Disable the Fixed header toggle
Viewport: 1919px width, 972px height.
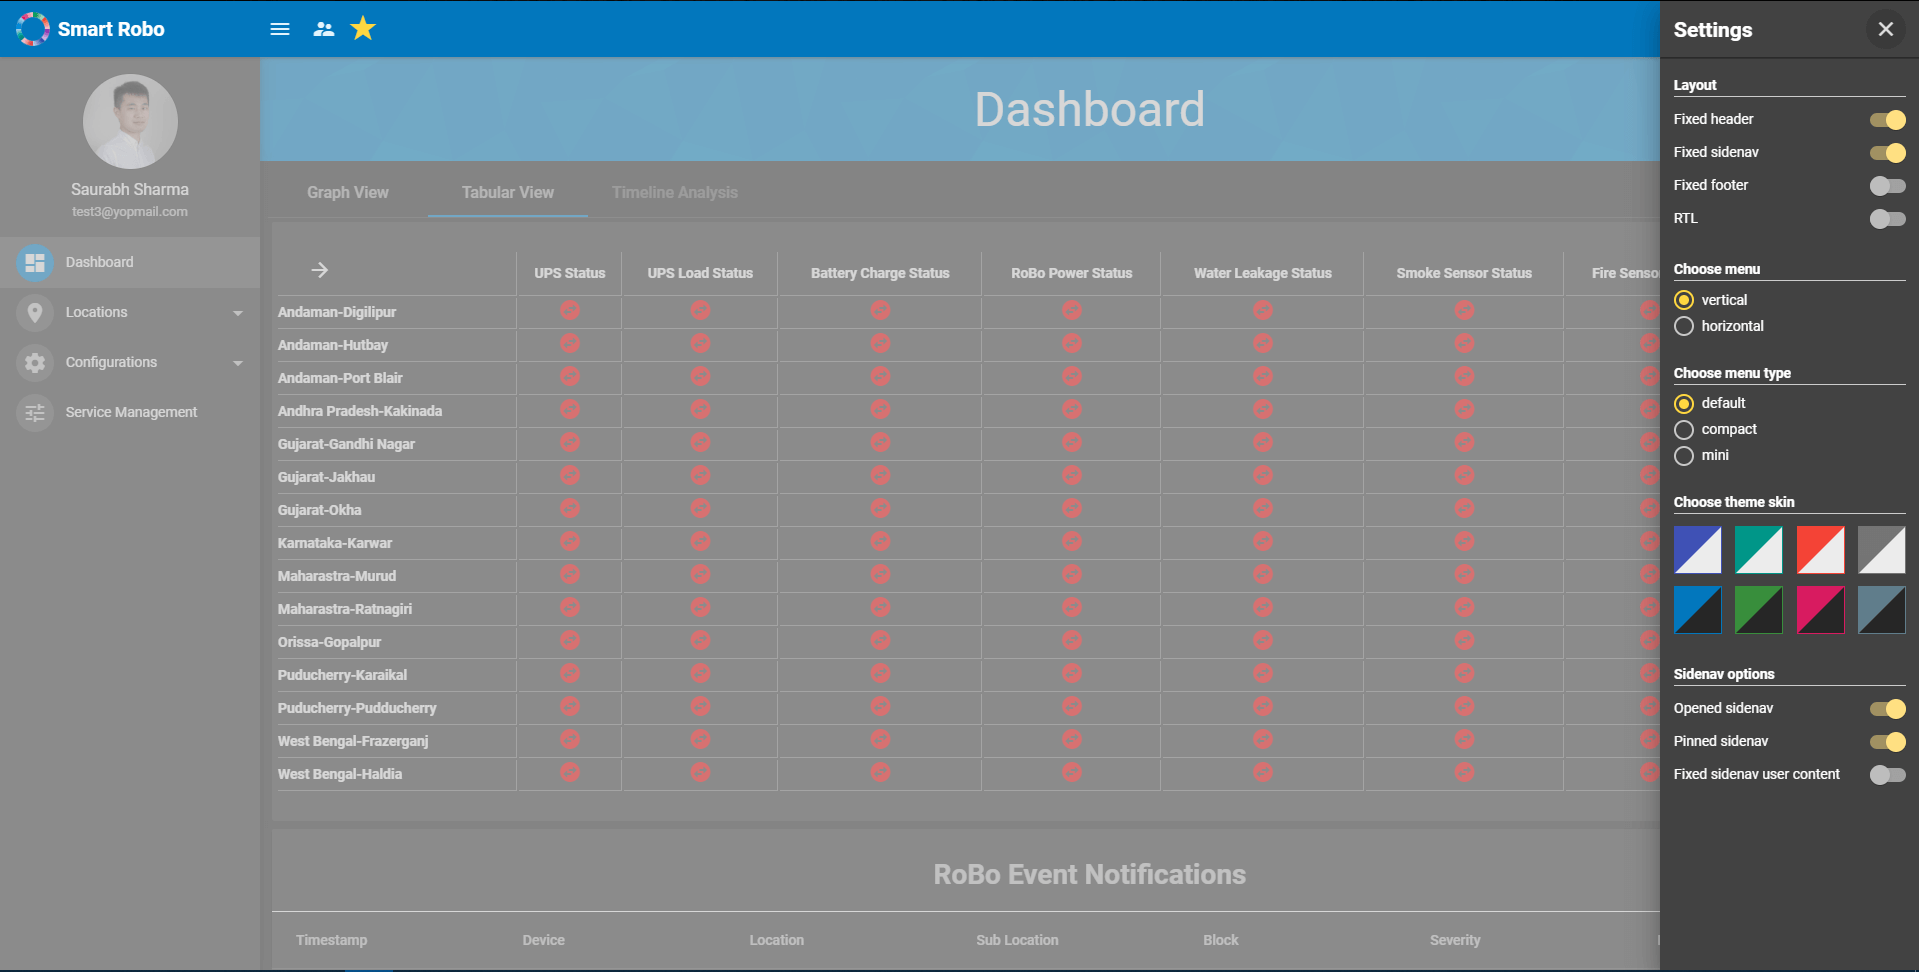(1887, 120)
